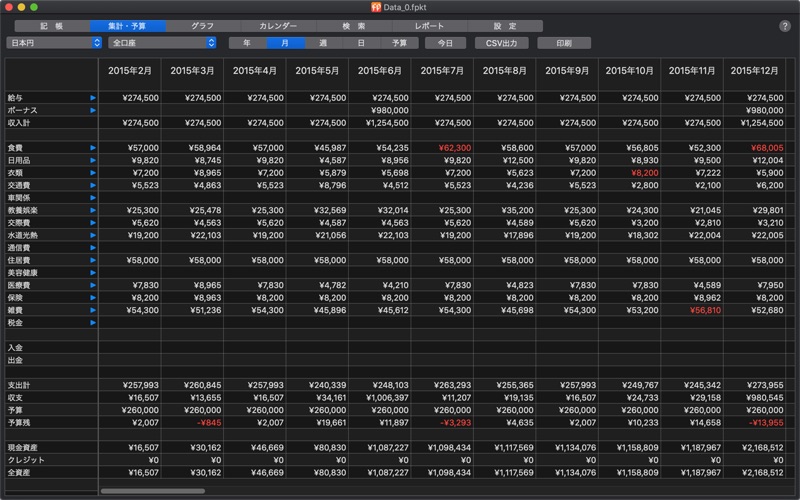Expand the 衣類 row arrow

pos(93,173)
